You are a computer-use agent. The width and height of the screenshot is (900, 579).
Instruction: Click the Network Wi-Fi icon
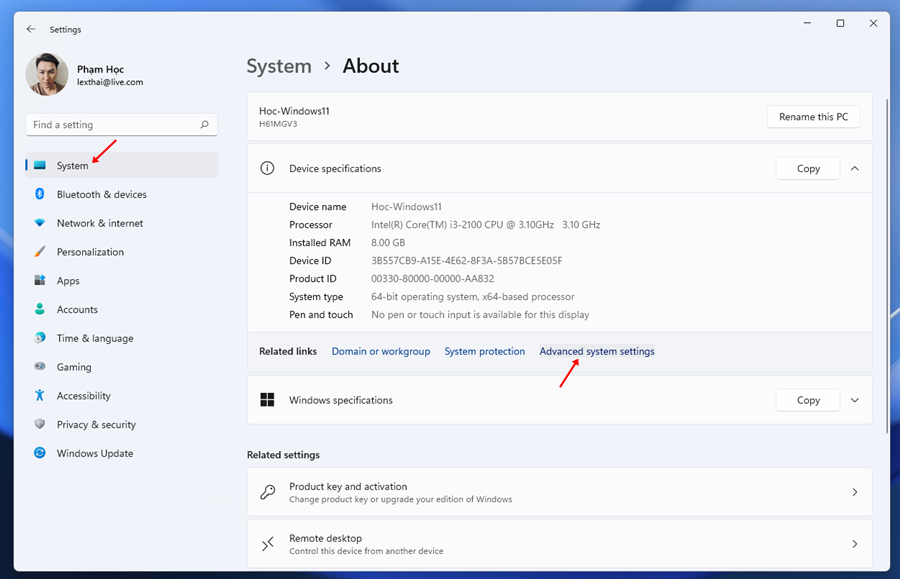(40, 223)
